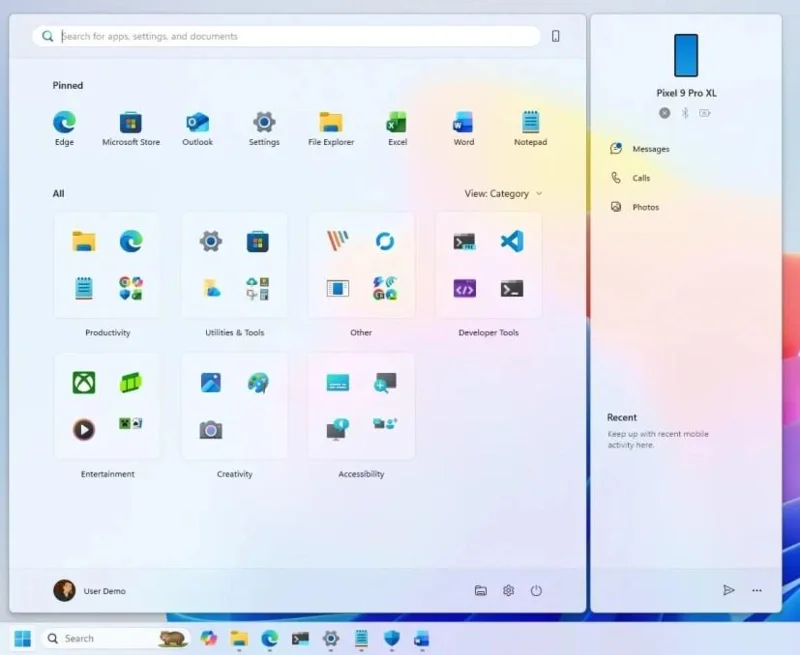The image size is (800, 655).
Task: Open more options ellipsis in phone panel
Action: 757,590
